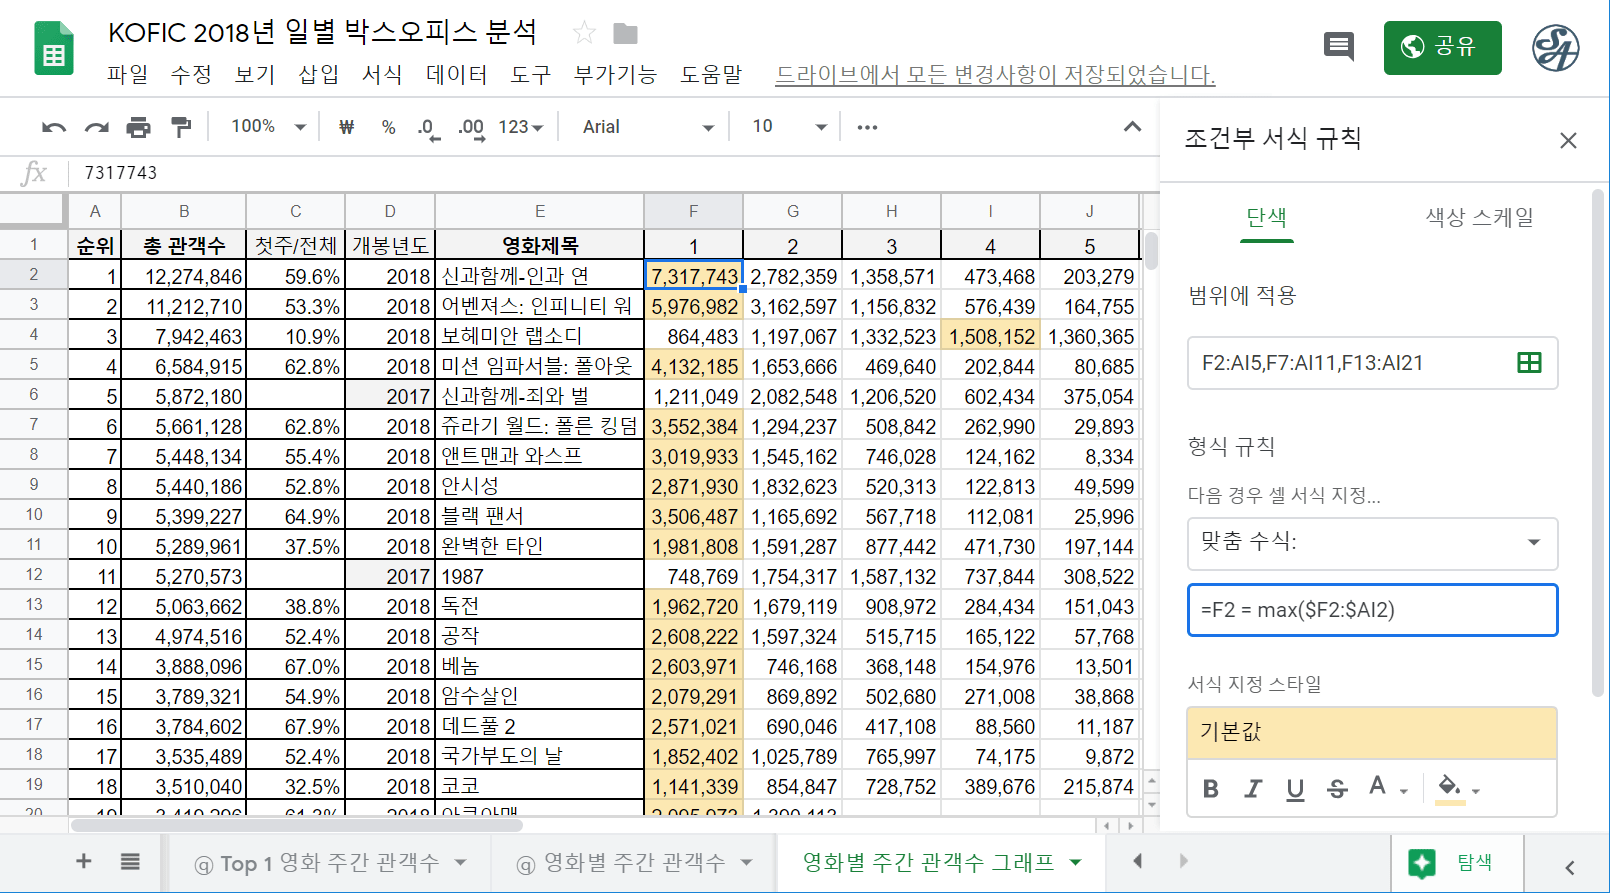Open the zoom 100% dropdown

pos(268,127)
